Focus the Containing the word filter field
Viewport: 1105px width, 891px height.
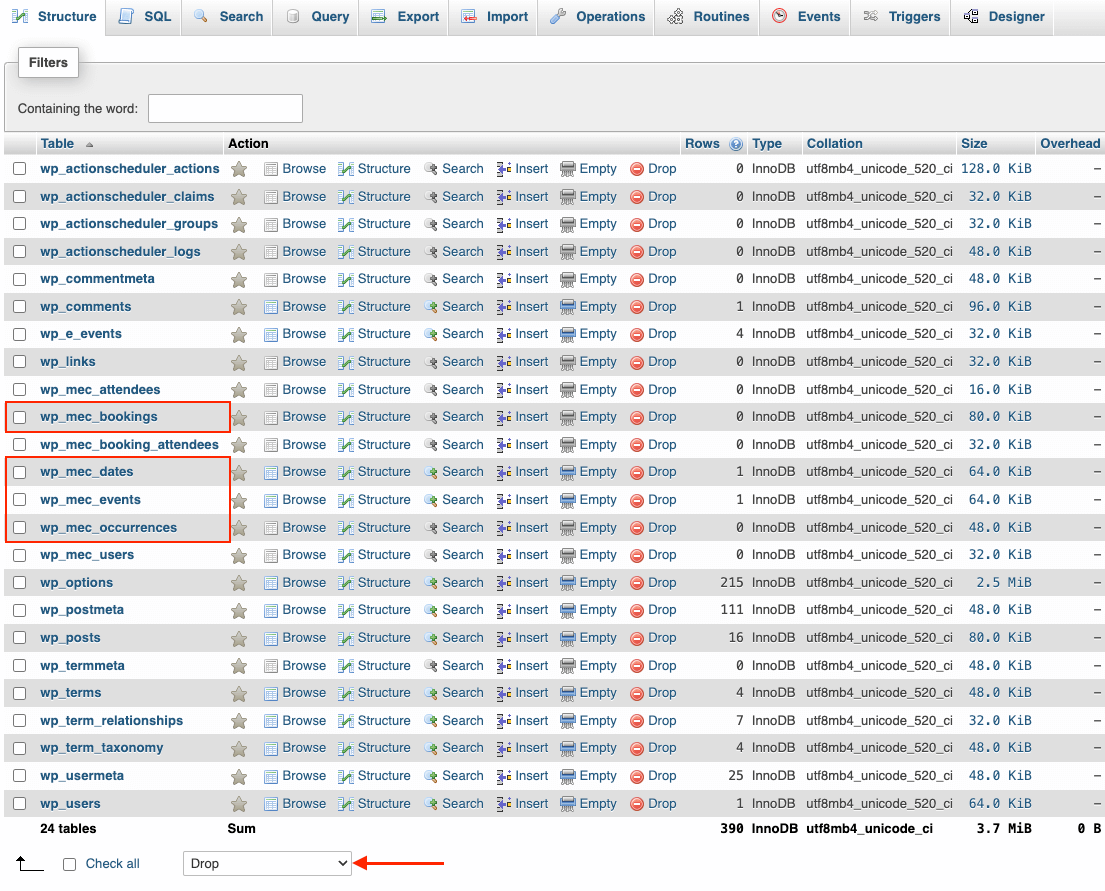(225, 108)
